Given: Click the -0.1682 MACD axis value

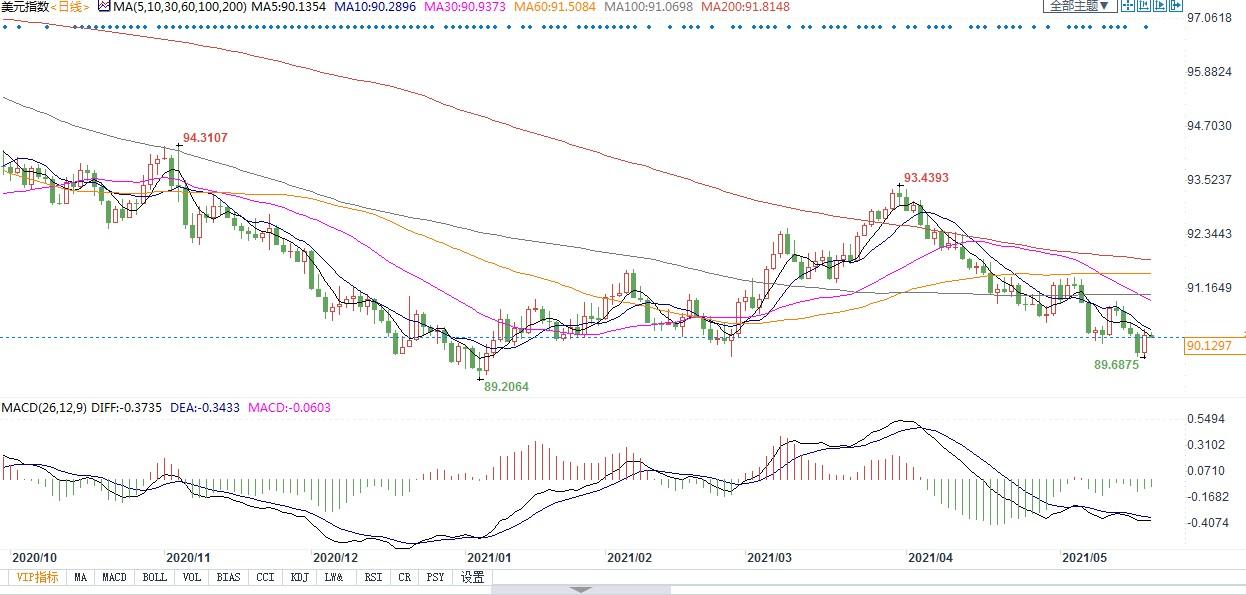Looking at the screenshot, I should pyautogui.click(x=1206, y=496).
